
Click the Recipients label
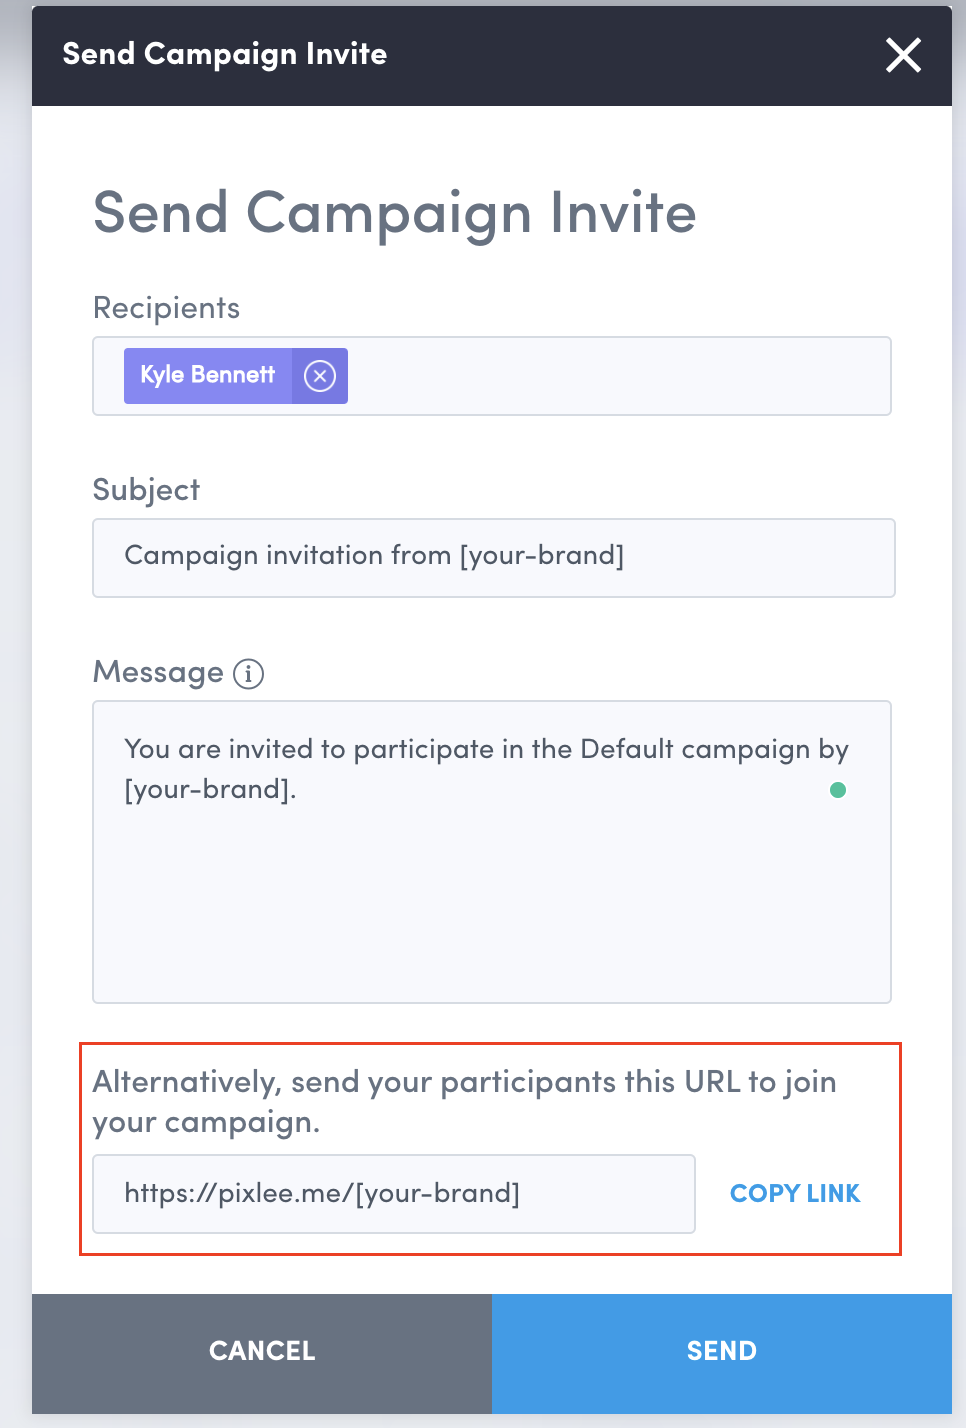click(x=166, y=308)
